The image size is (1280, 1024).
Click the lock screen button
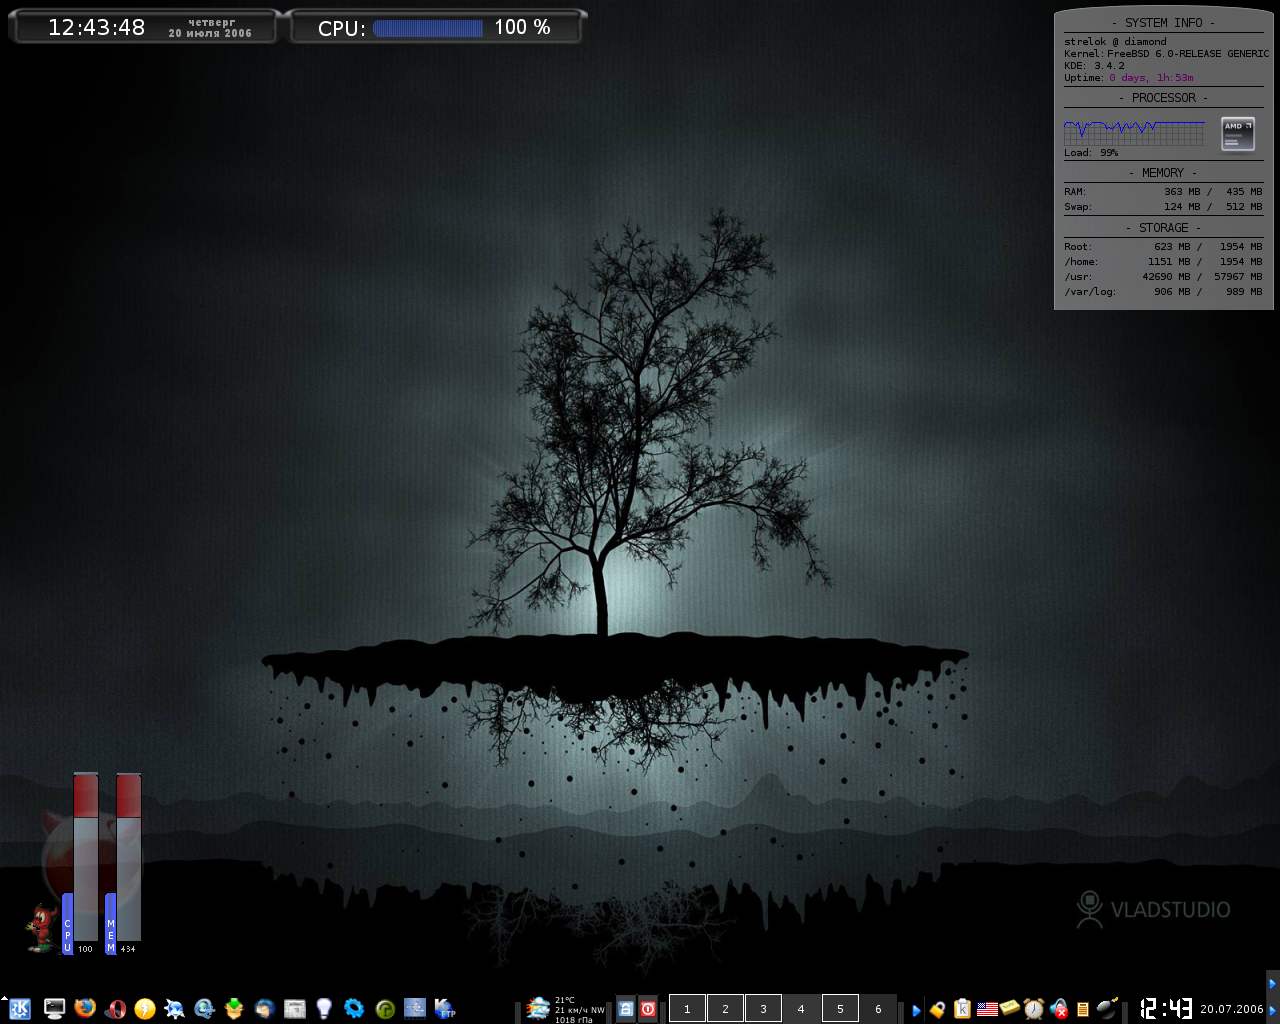tap(626, 1009)
